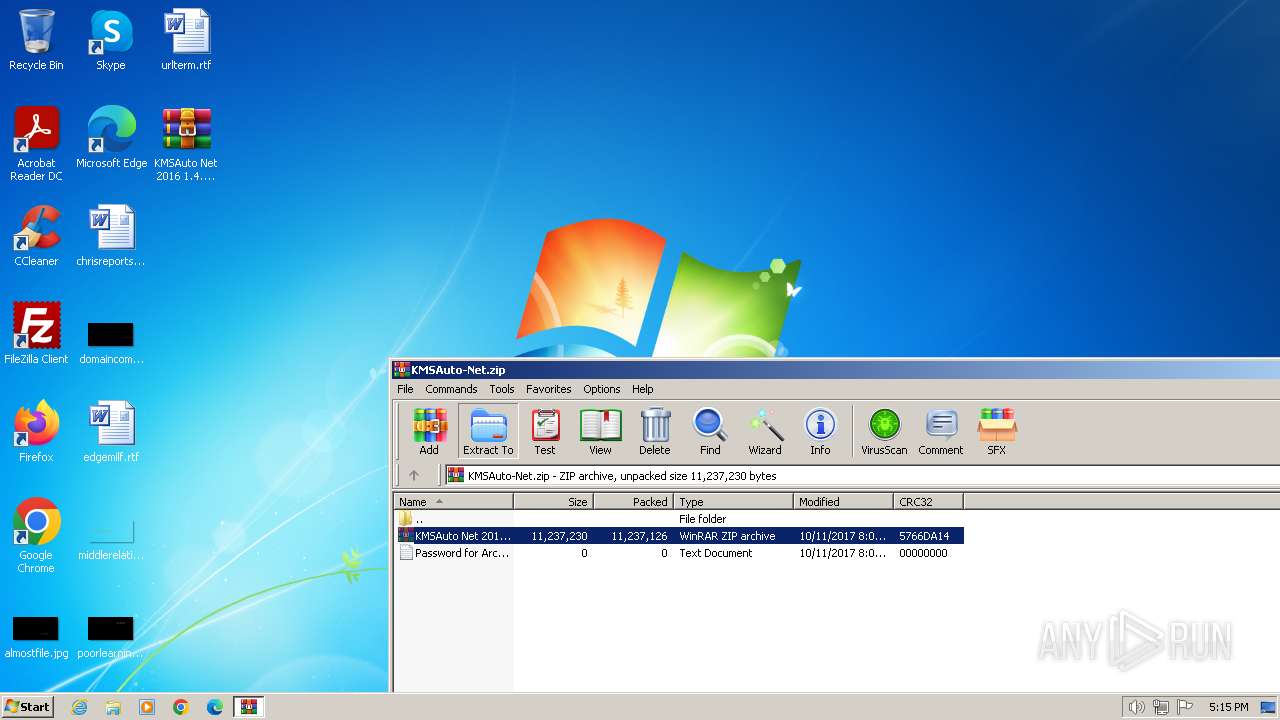Select Google Chrome desktop icon
Viewport: 1280px width, 720px height.
[x=36, y=536]
